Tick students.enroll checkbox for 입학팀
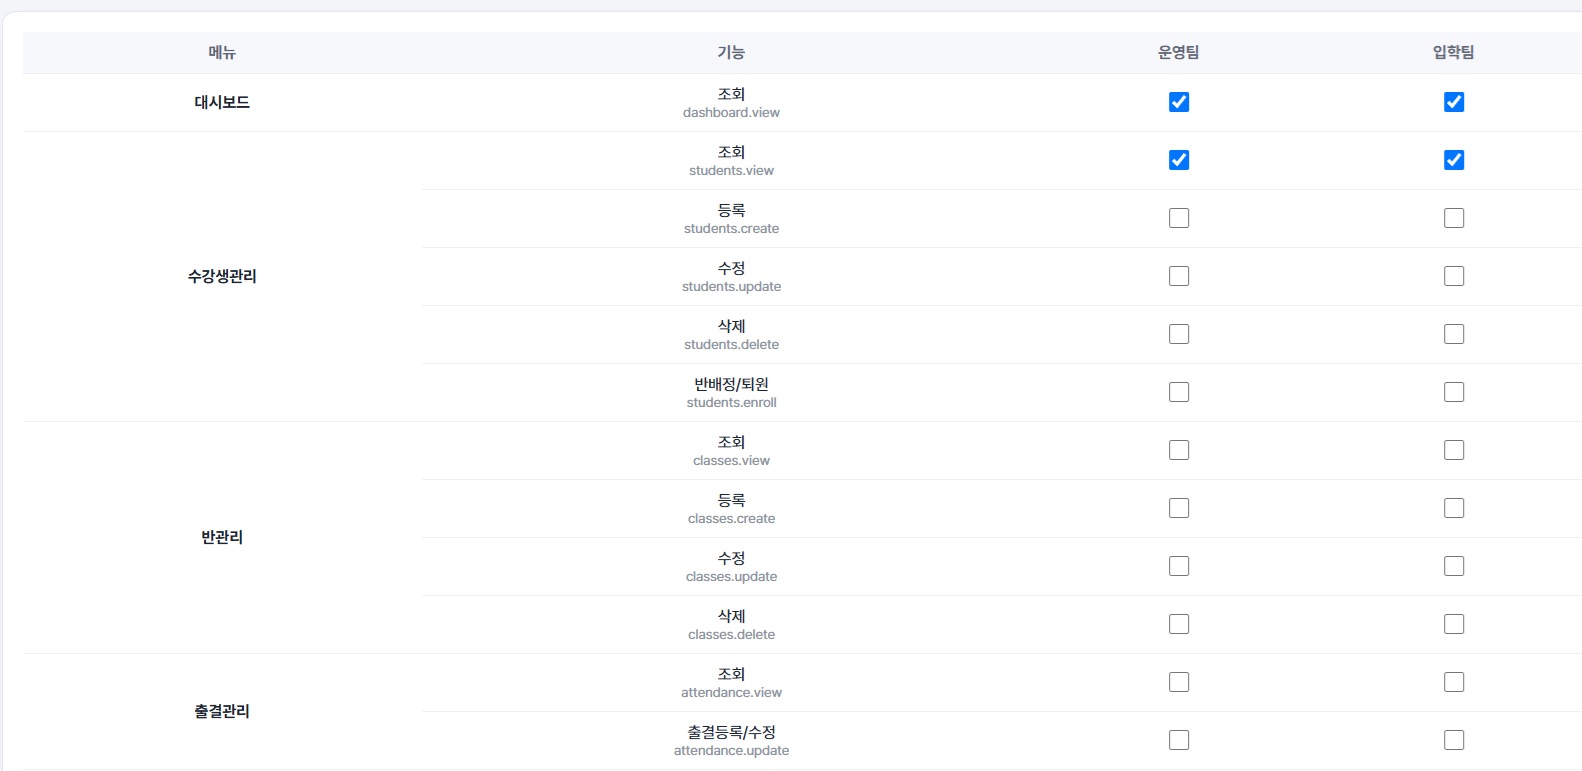The height and width of the screenshot is (771, 1582). [1454, 392]
